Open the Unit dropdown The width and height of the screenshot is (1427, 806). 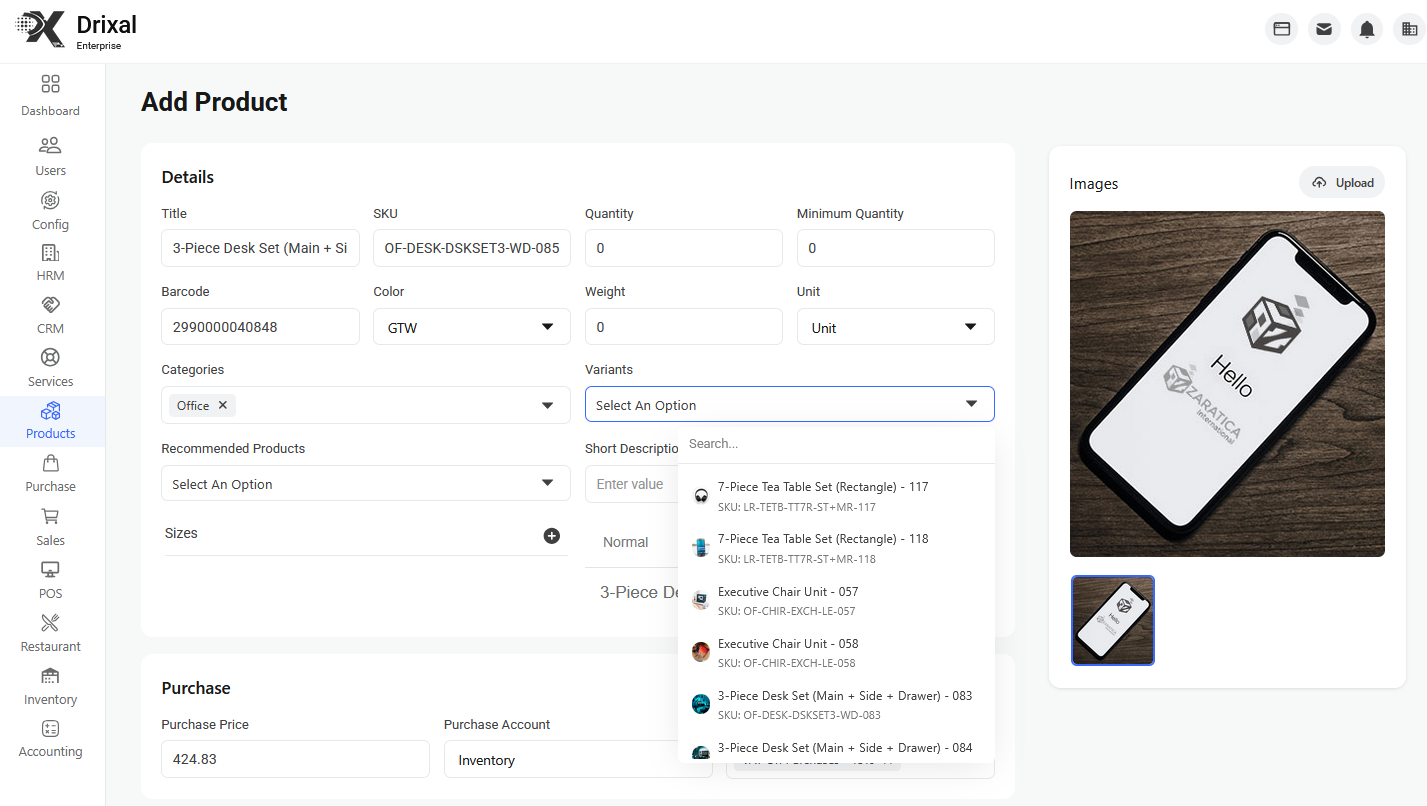[x=895, y=327]
